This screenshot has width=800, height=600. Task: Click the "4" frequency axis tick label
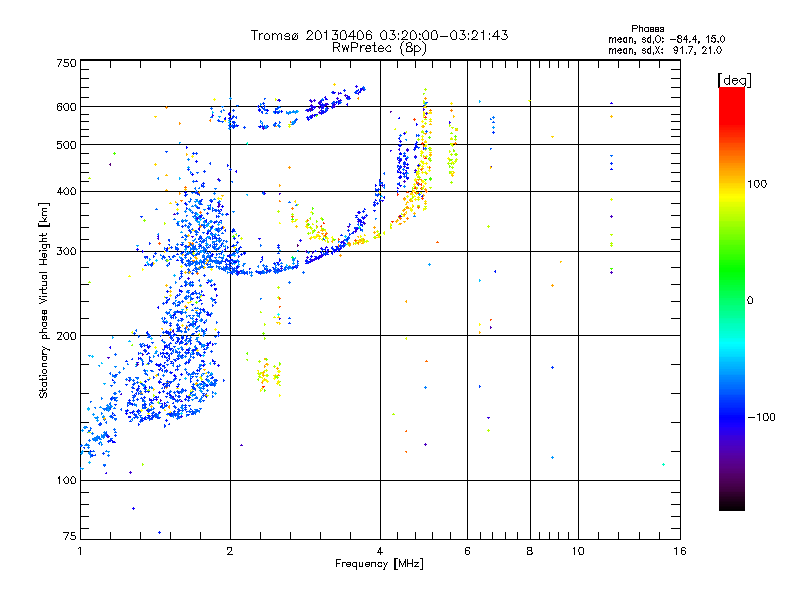coord(380,551)
